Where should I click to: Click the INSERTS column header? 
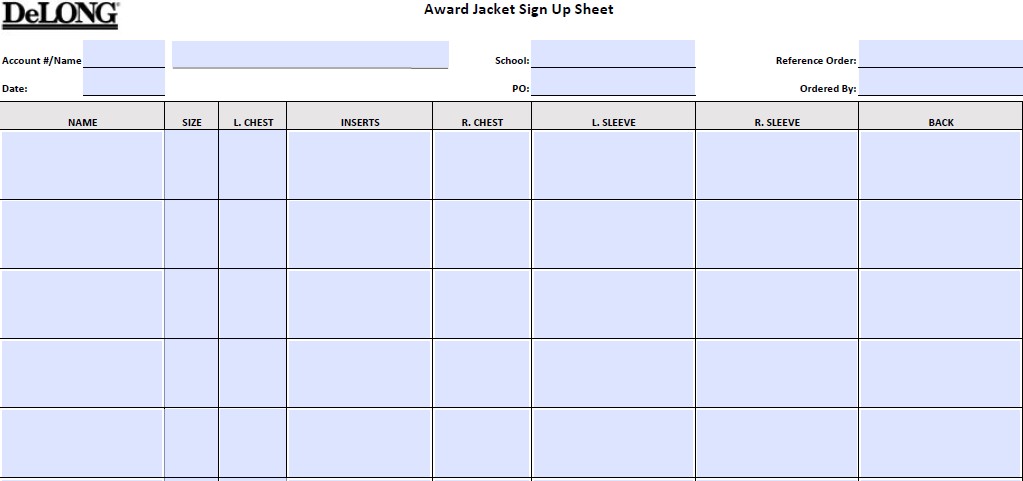pyautogui.click(x=360, y=122)
